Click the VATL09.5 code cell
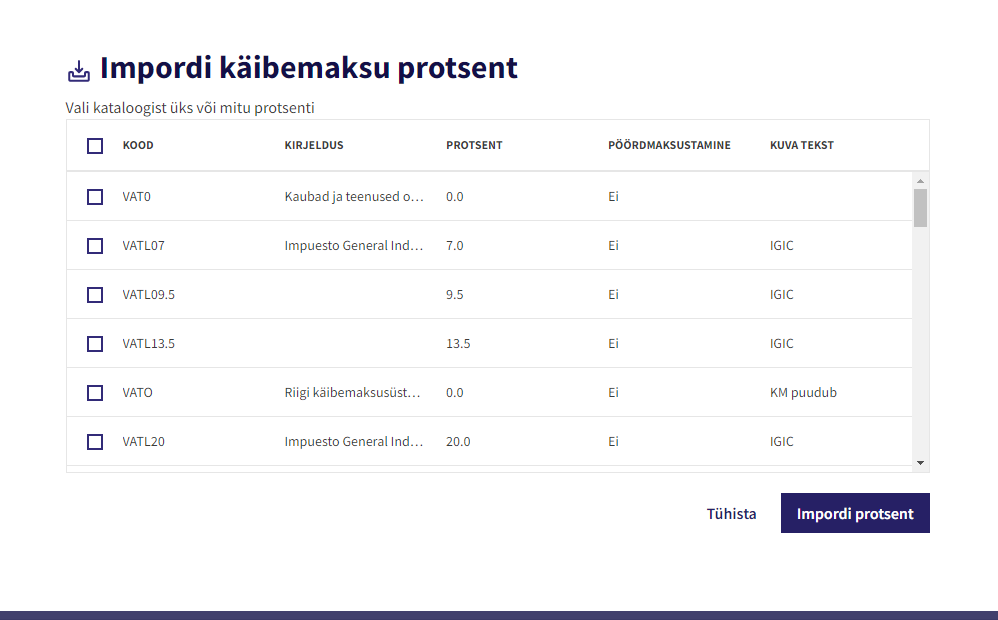Viewport: 998px width, 620px height. [x=149, y=295]
